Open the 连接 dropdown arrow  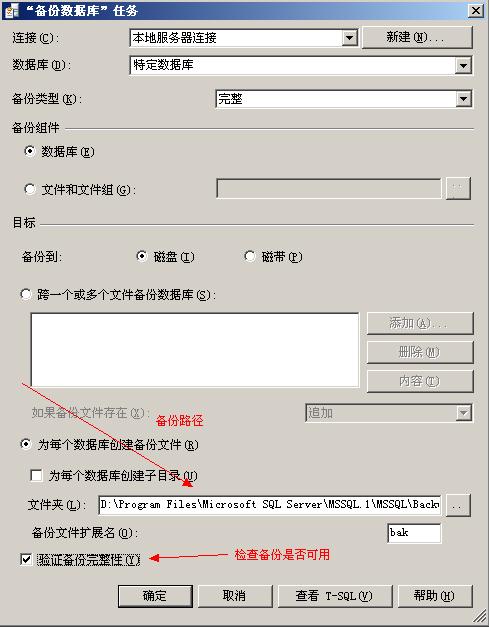[x=349, y=38]
